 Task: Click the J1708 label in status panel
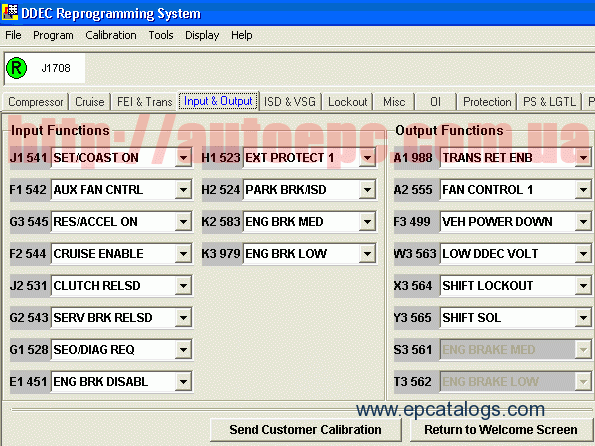coord(56,68)
